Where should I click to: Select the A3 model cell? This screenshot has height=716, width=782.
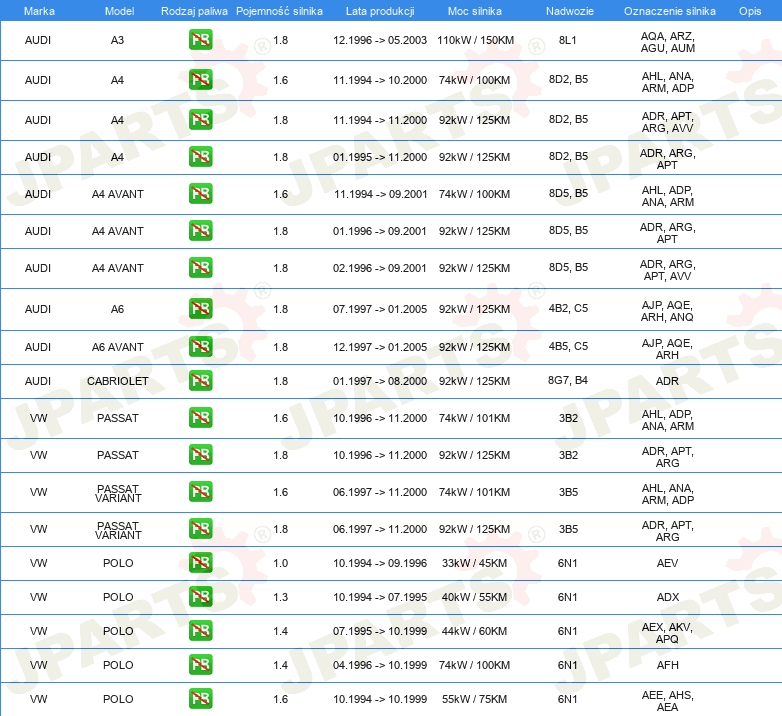click(x=117, y=40)
